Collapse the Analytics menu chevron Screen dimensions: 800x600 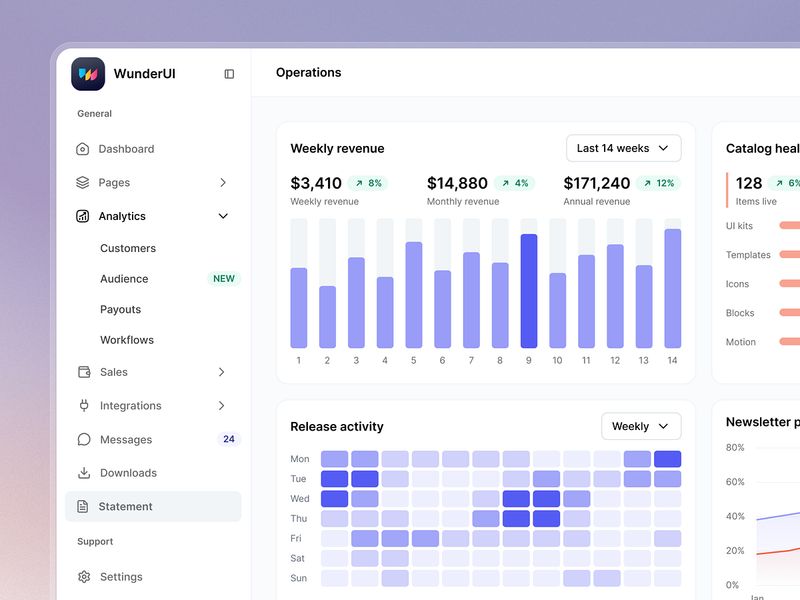(x=223, y=216)
